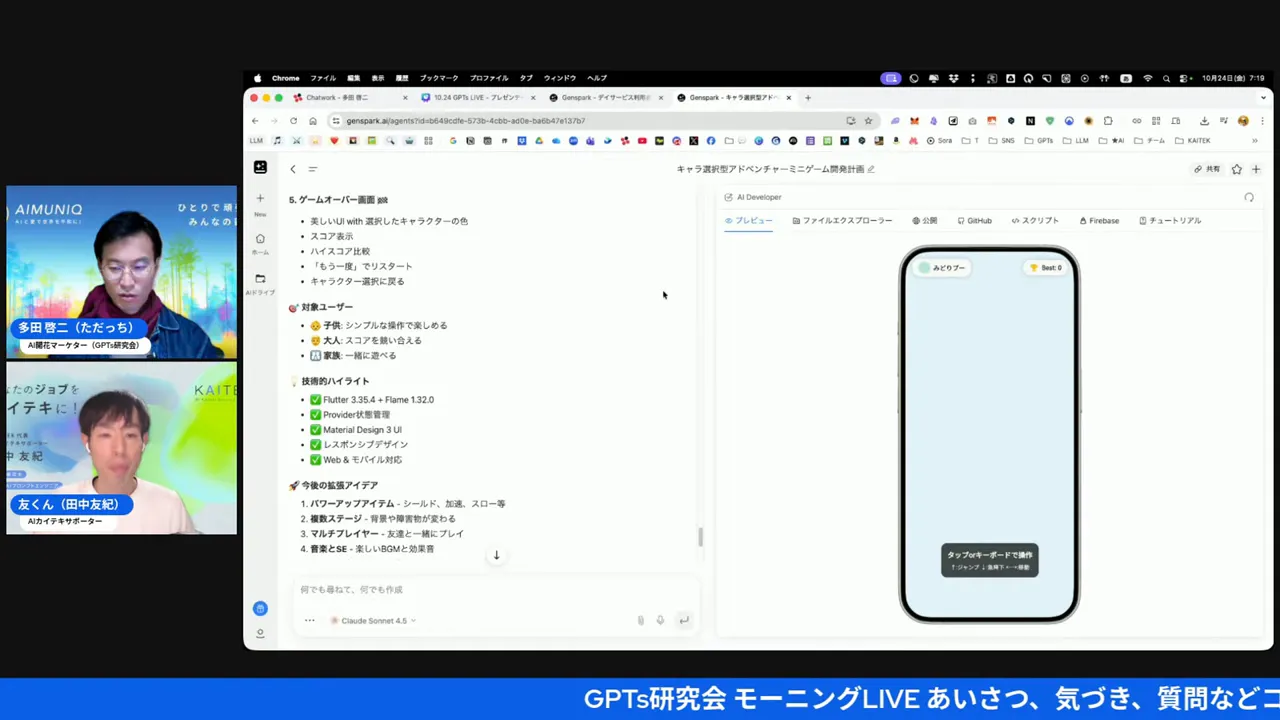Click the refresh icon in AI Developer panel
The image size is (1280, 720).
(x=1249, y=198)
